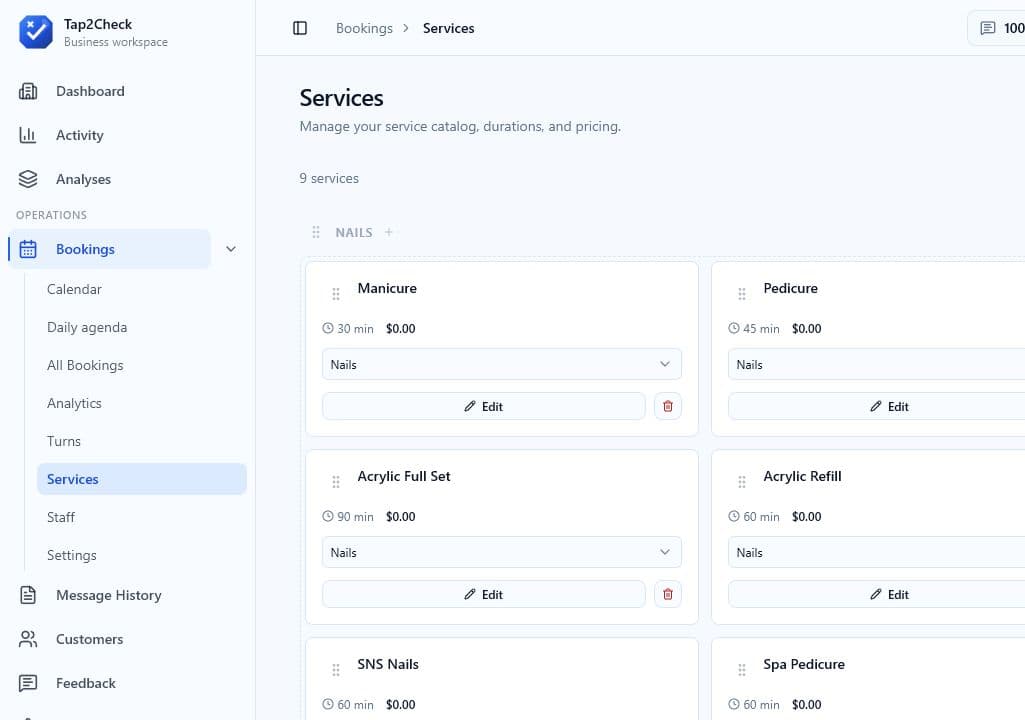Viewport: 1025px width, 720px height.
Task: Click the SNS Nails title
Action: tap(388, 664)
